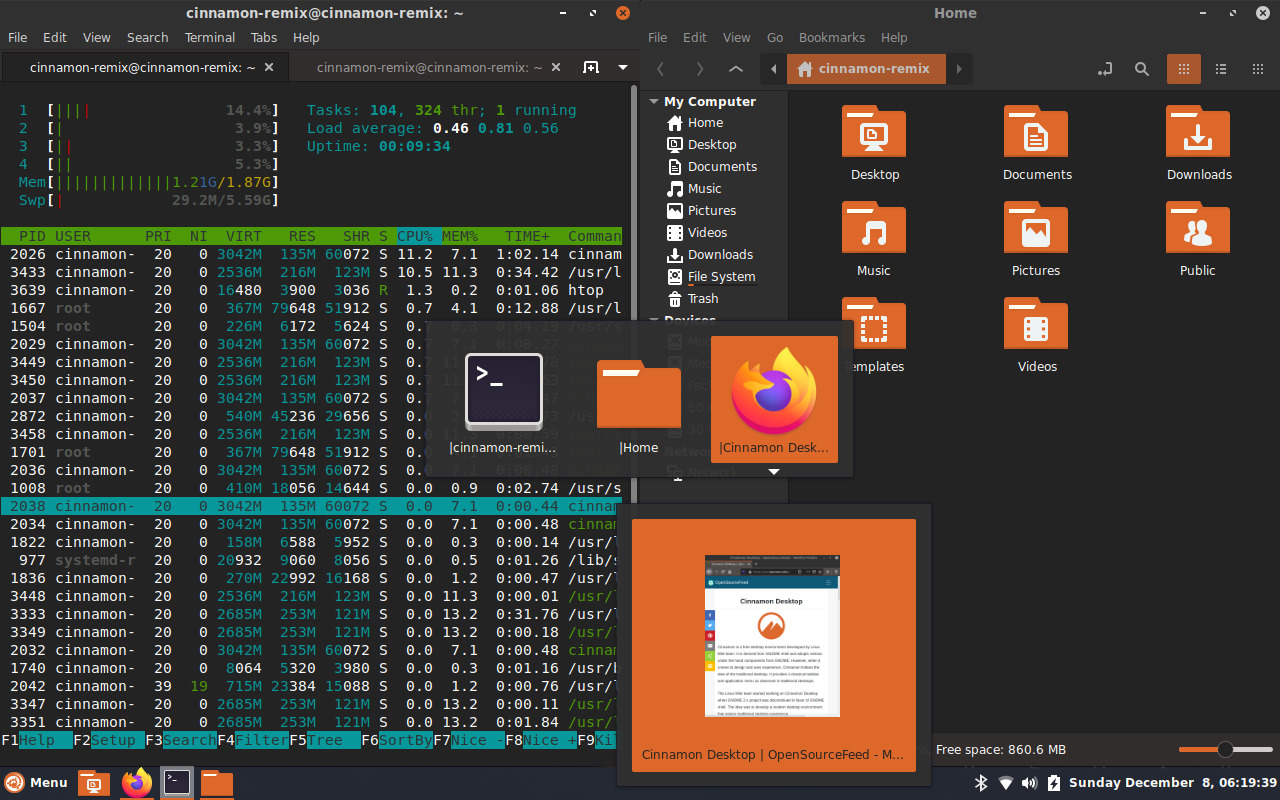Open search in the file manager toolbar

coord(1142,69)
